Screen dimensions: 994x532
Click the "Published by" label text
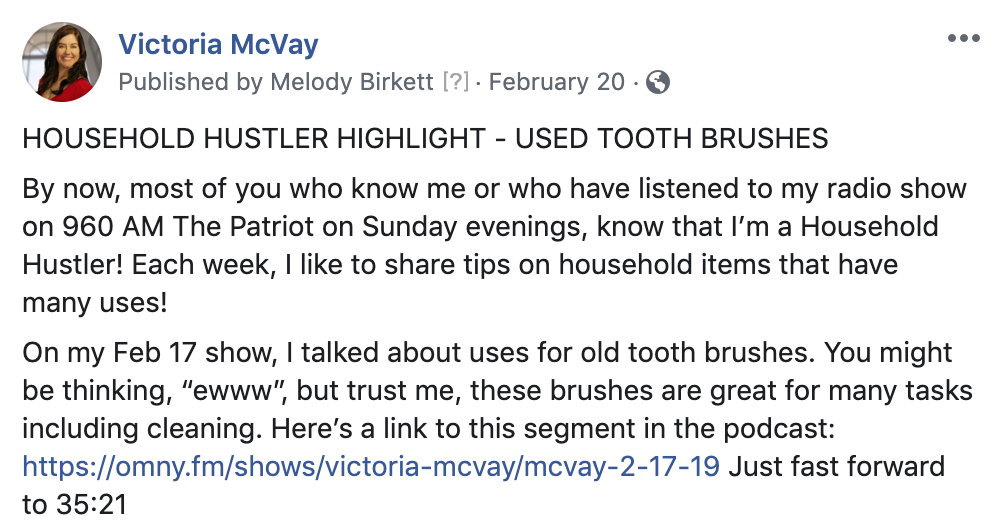(x=191, y=82)
